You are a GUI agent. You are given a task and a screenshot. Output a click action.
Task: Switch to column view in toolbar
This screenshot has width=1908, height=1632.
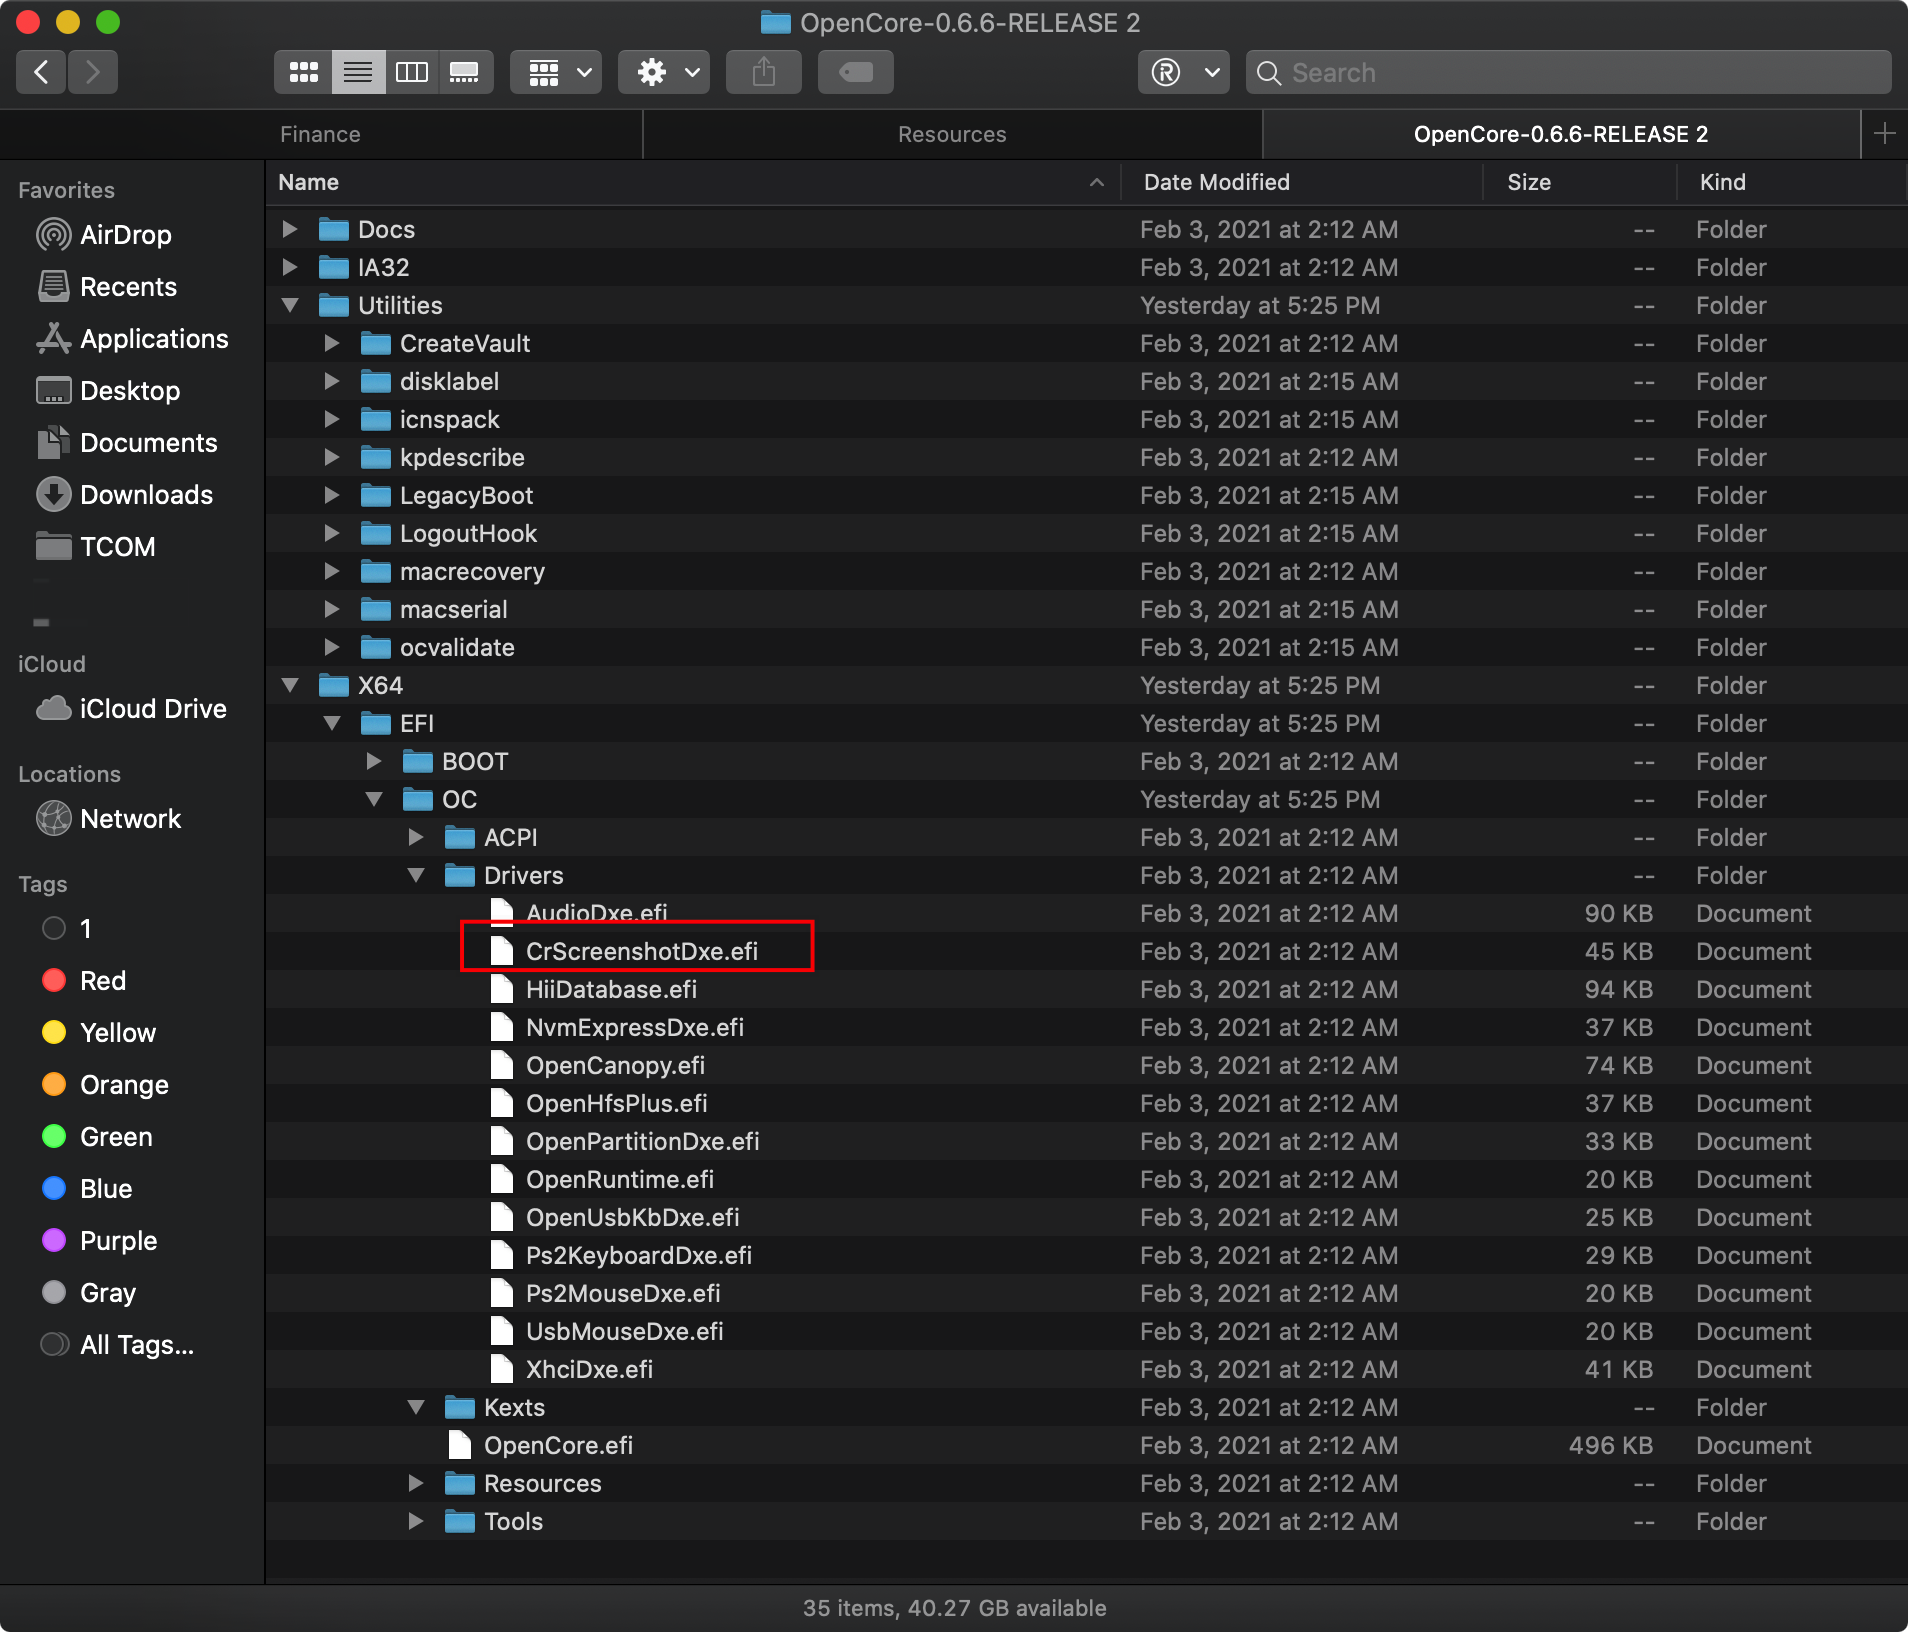point(412,72)
